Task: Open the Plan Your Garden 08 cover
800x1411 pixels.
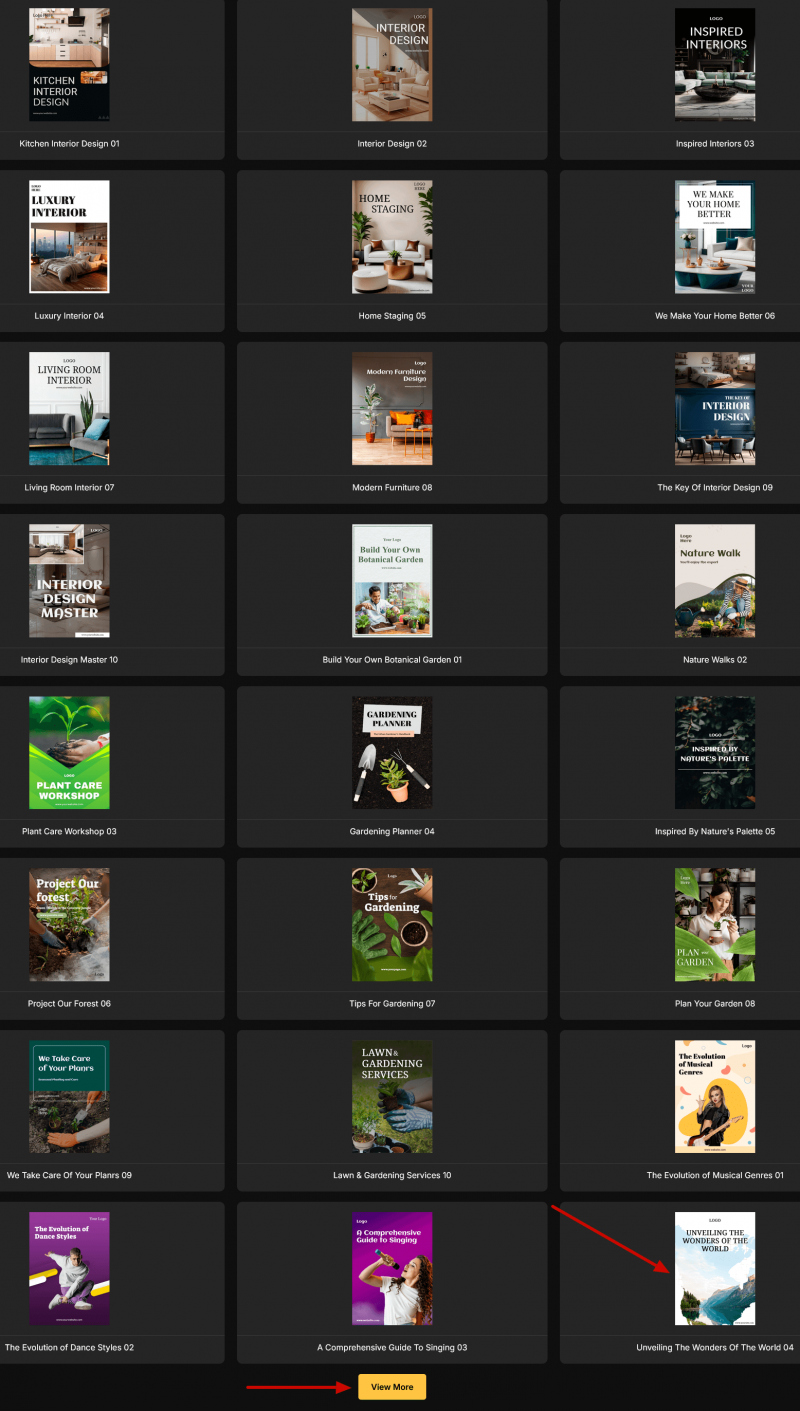Action: pyautogui.click(x=715, y=925)
